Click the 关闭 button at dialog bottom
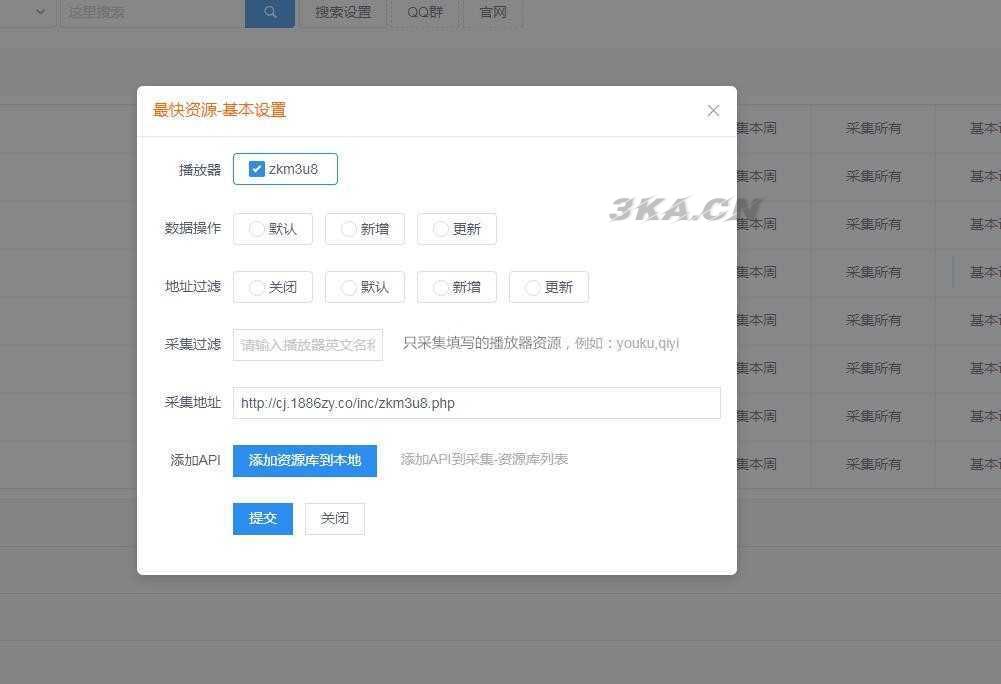Viewport: 1001px width, 684px height. [335, 519]
